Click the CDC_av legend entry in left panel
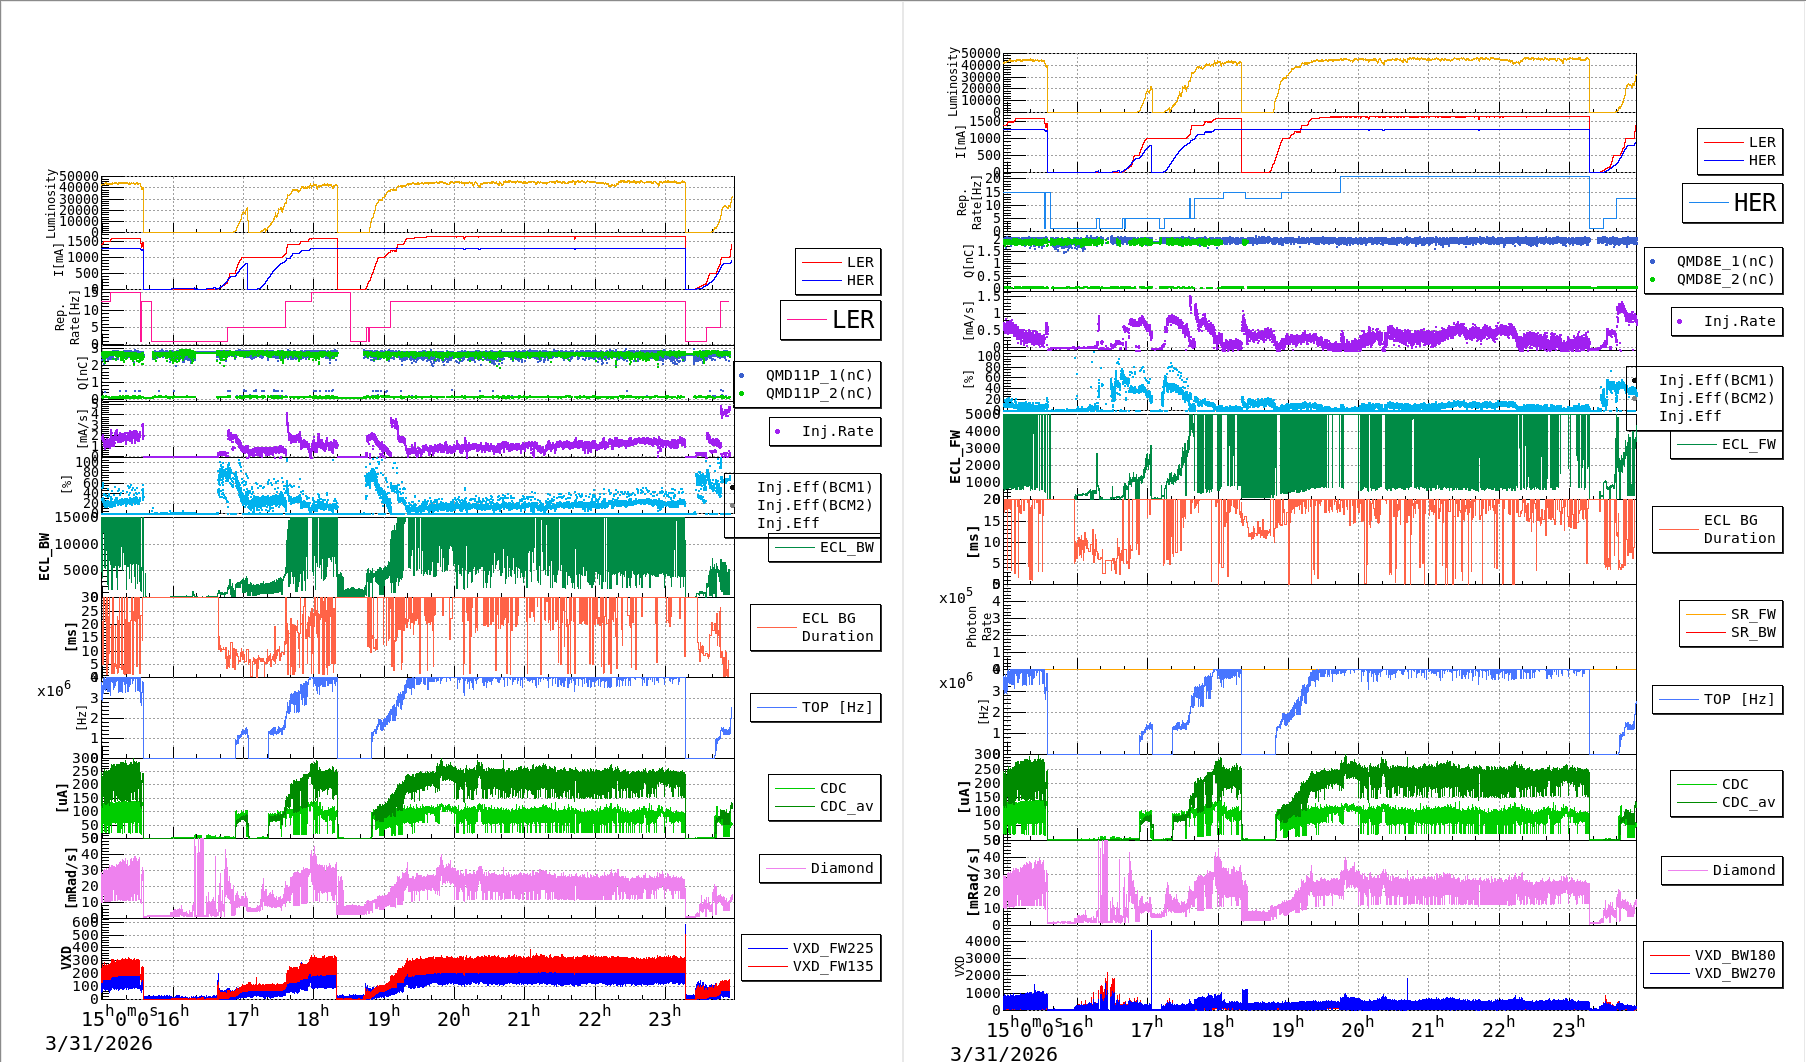Screen dimensions: 1806x1062 [846, 806]
